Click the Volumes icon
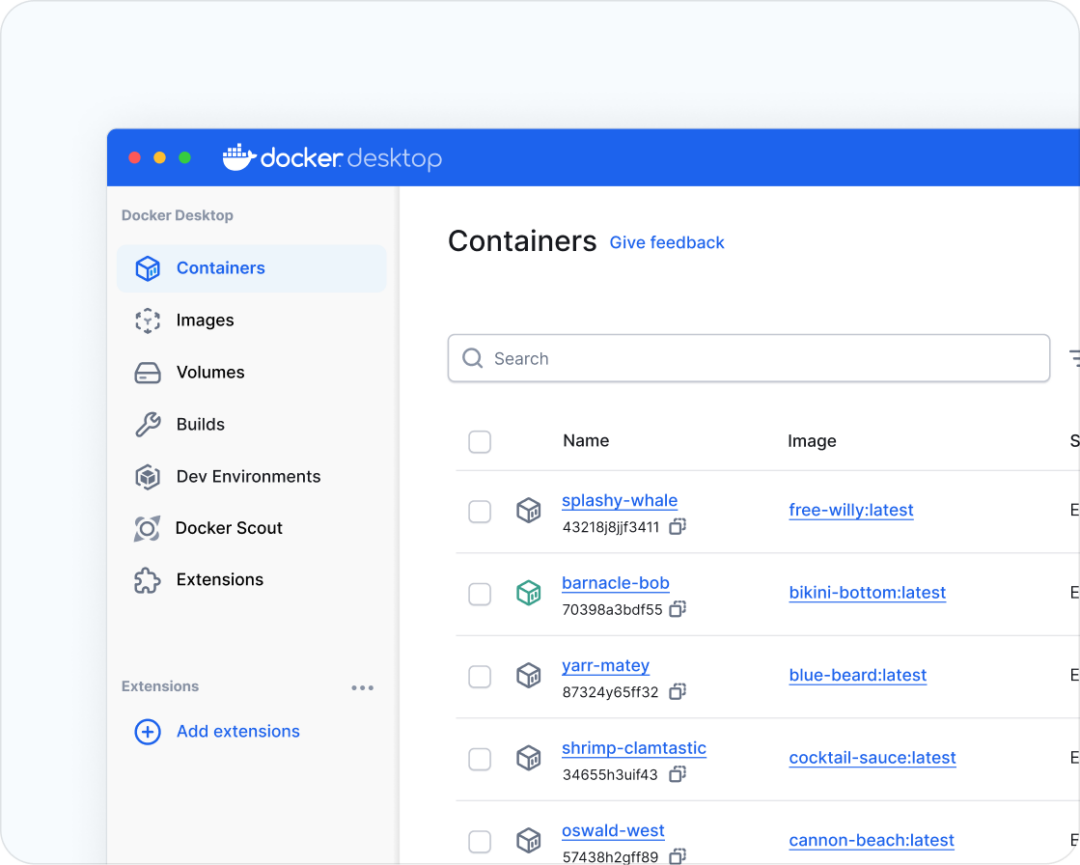This screenshot has width=1080, height=865. pos(147,372)
